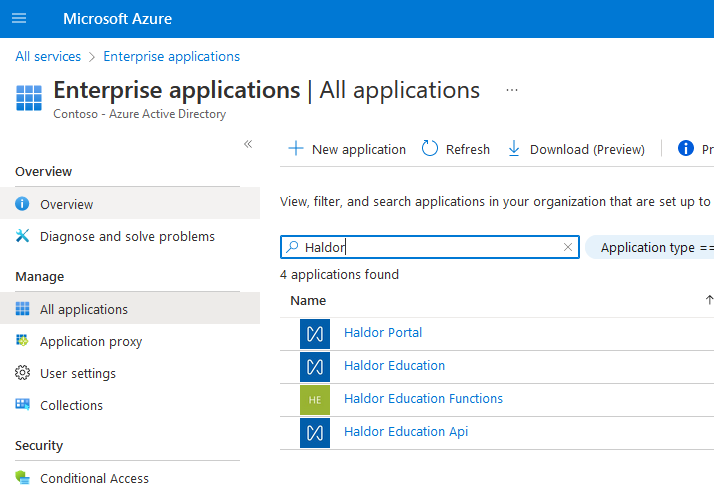The height and width of the screenshot is (487, 714).
Task: Click the Contoso - Azure Active Directory subtitle
Action: 139,114
